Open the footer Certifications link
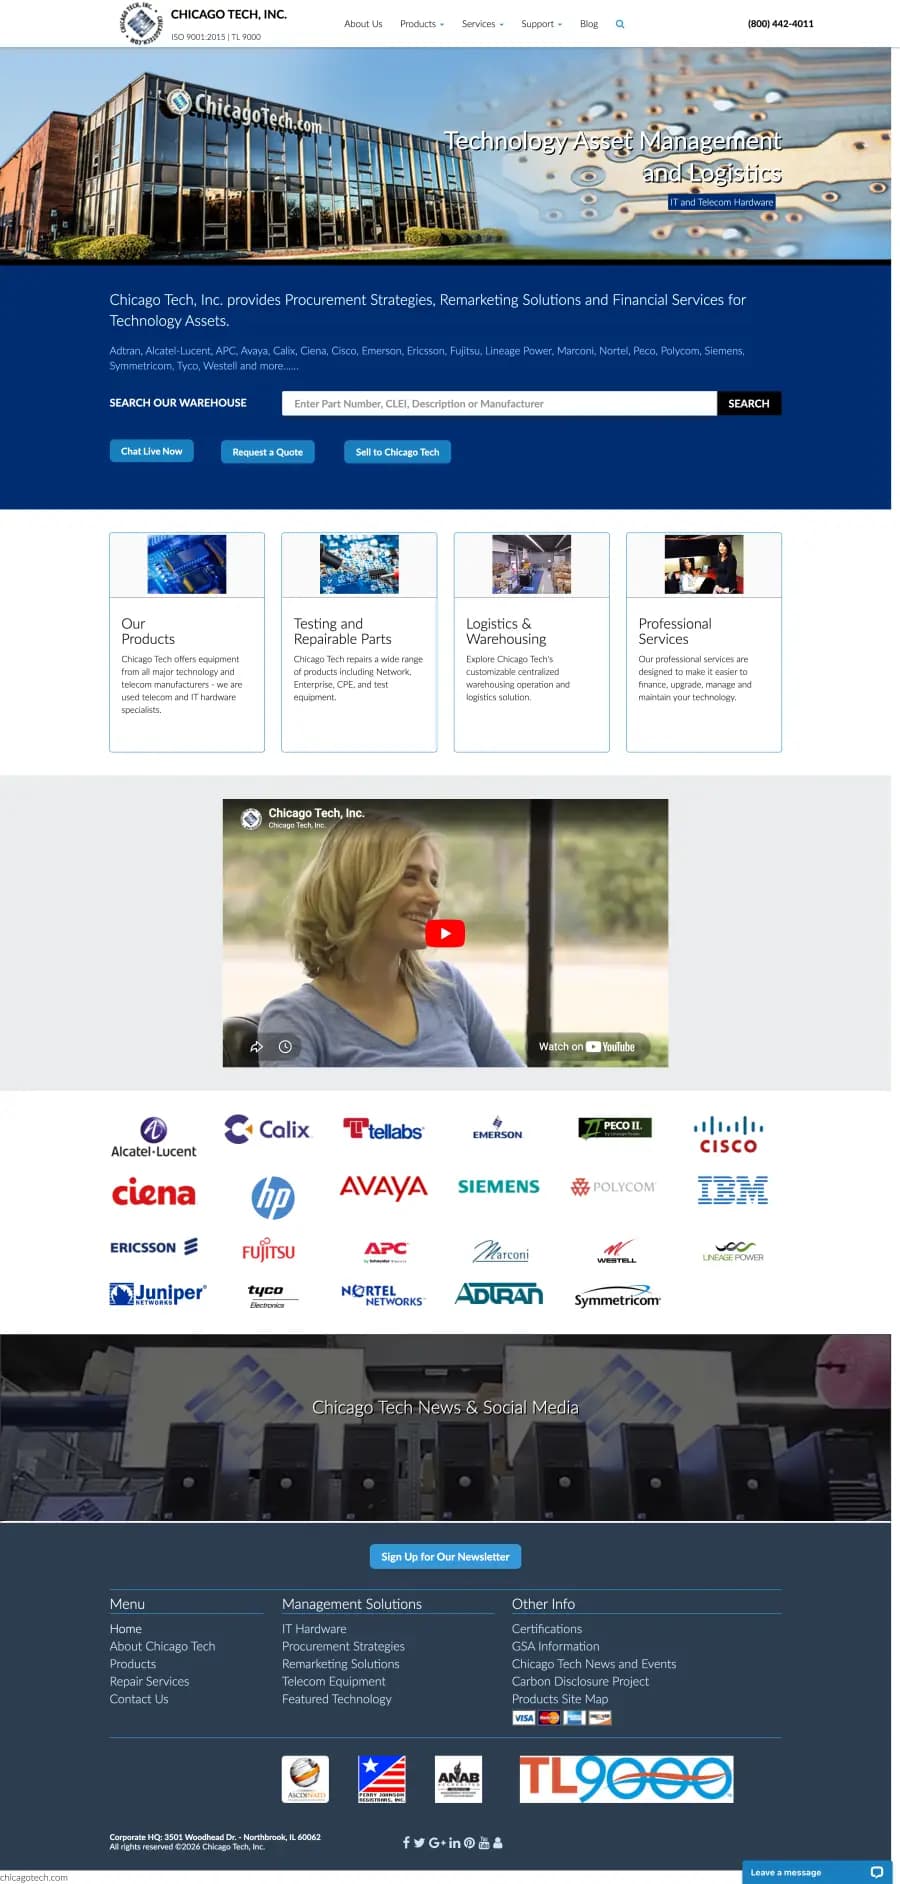This screenshot has height=1884, width=900. [x=547, y=1628]
